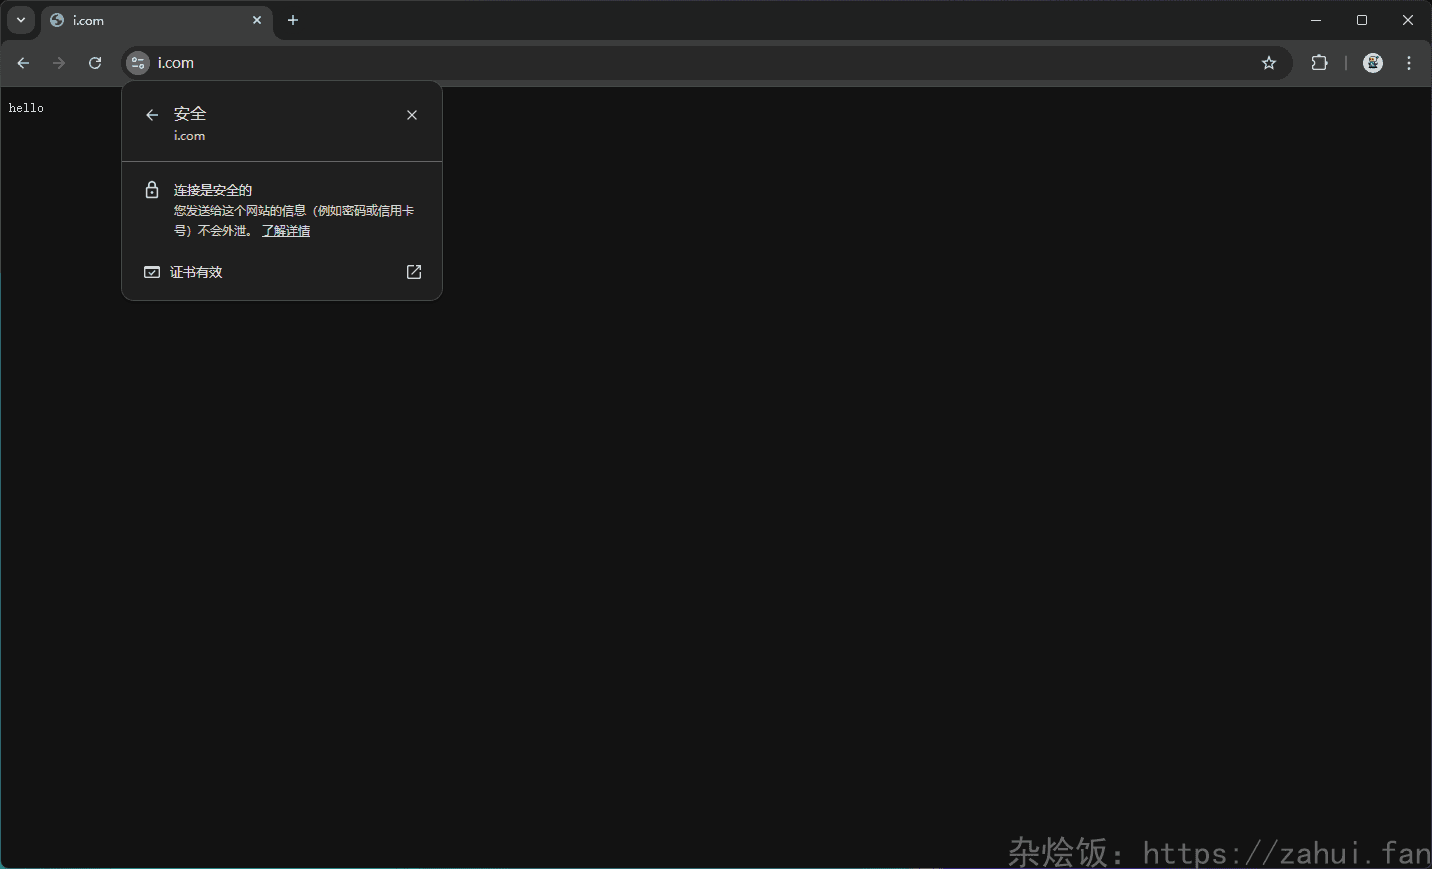
Task: Open the user profile avatar
Action: tap(1373, 63)
